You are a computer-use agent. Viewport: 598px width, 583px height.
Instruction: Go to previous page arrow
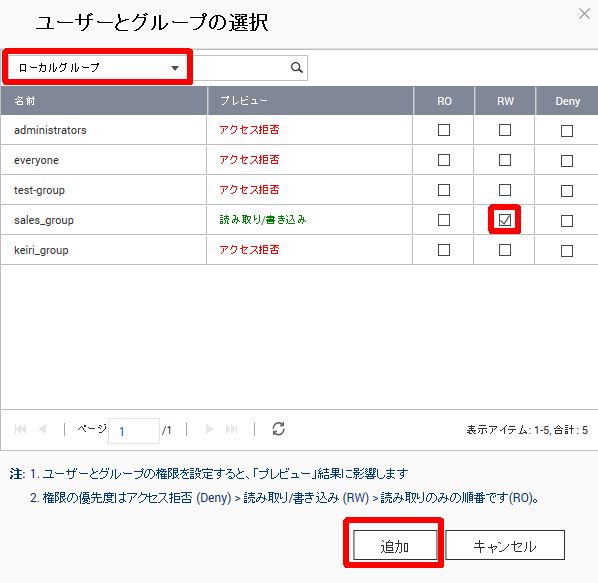point(43,429)
